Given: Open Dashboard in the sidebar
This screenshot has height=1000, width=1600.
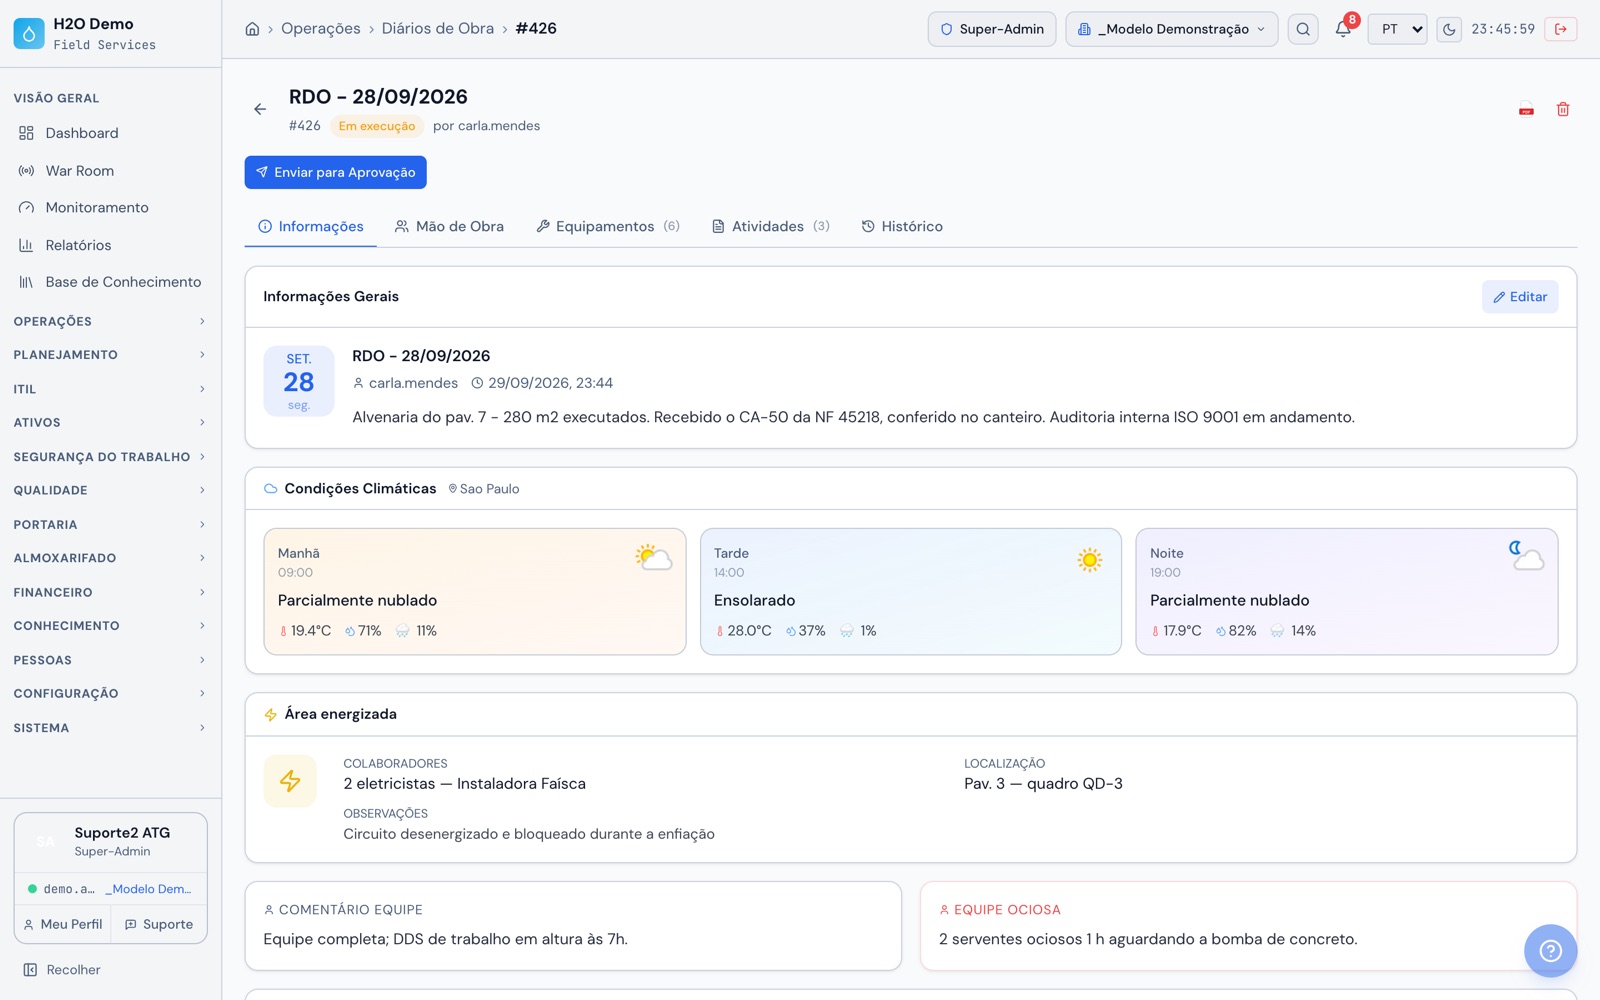Looking at the screenshot, I should coord(110,133).
